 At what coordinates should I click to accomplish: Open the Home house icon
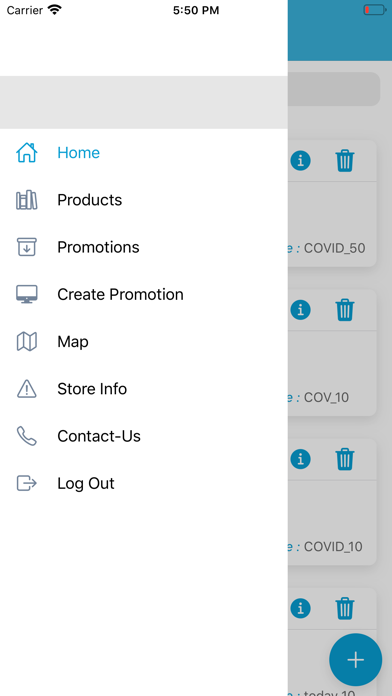click(27, 153)
